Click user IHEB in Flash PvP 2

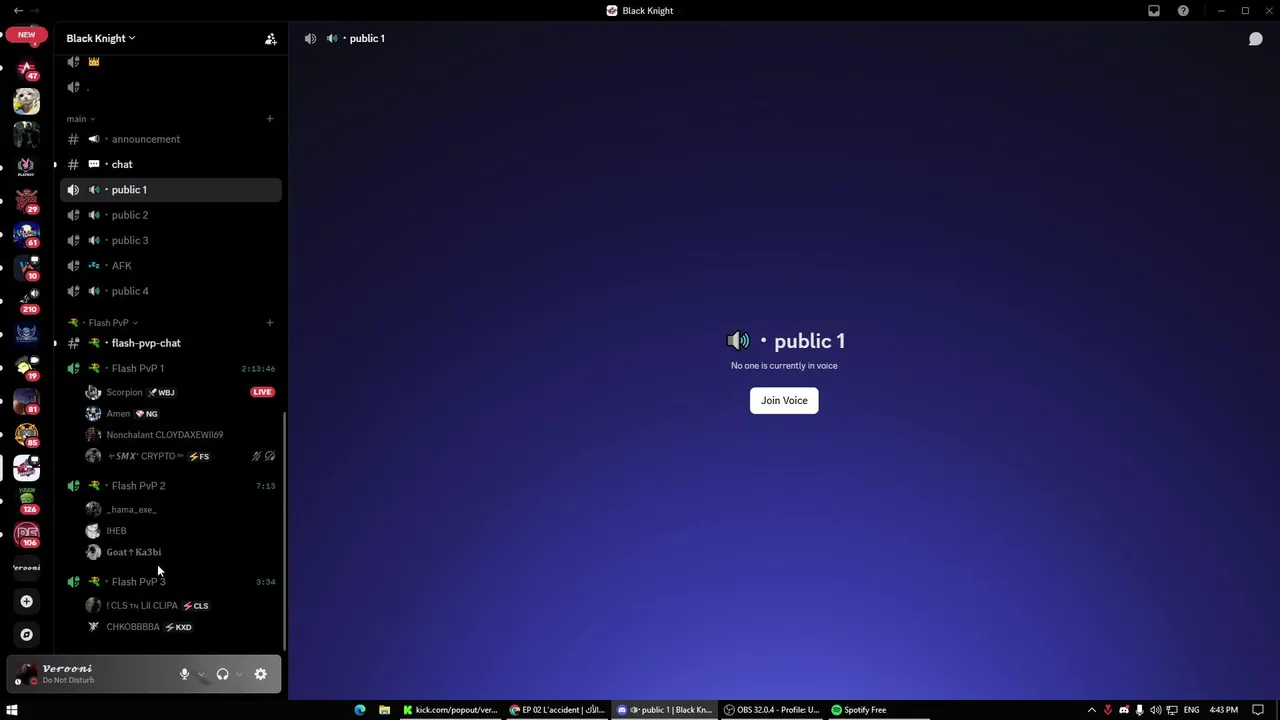point(181,531)
